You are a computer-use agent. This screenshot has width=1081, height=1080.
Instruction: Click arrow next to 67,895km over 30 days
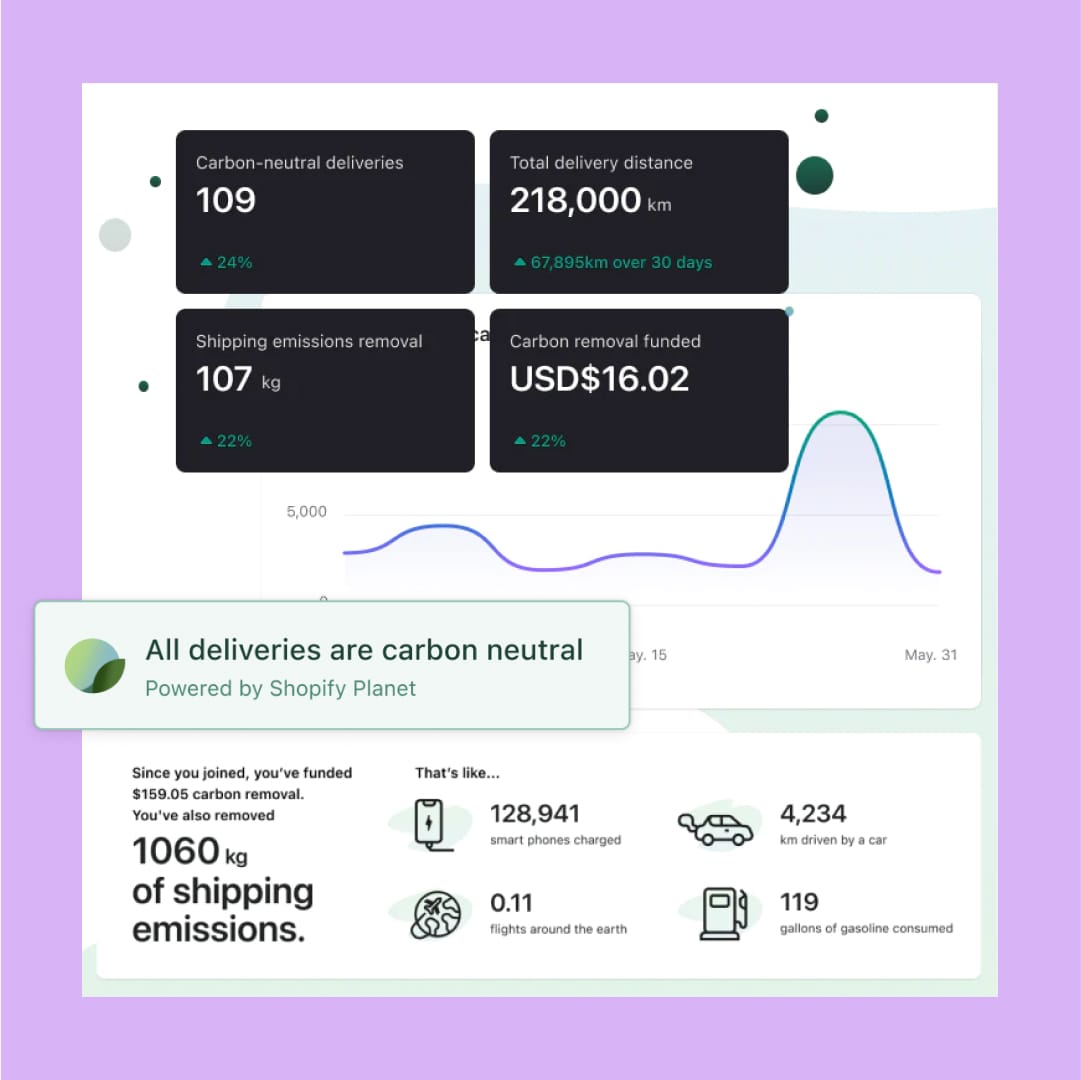coord(520,262)
